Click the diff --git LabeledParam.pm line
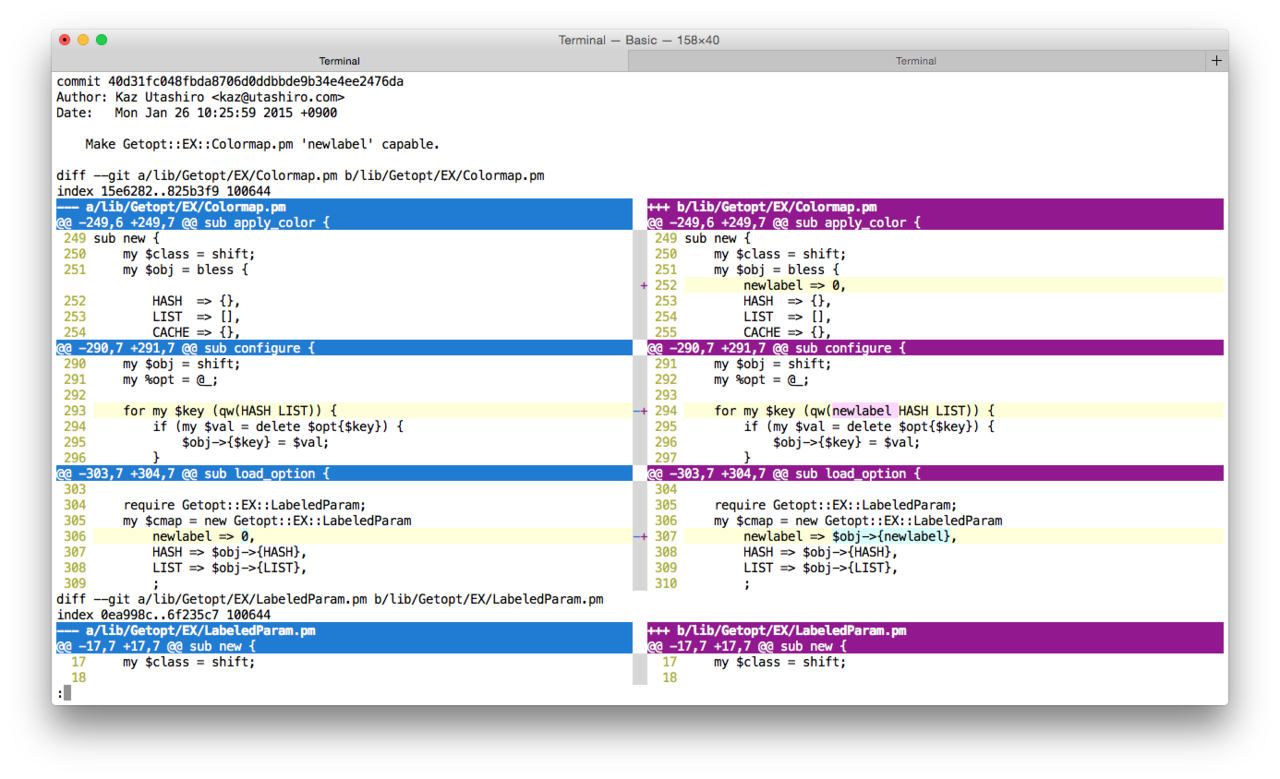The height and width of the screenshot is (779, 1280). point(330,599)
